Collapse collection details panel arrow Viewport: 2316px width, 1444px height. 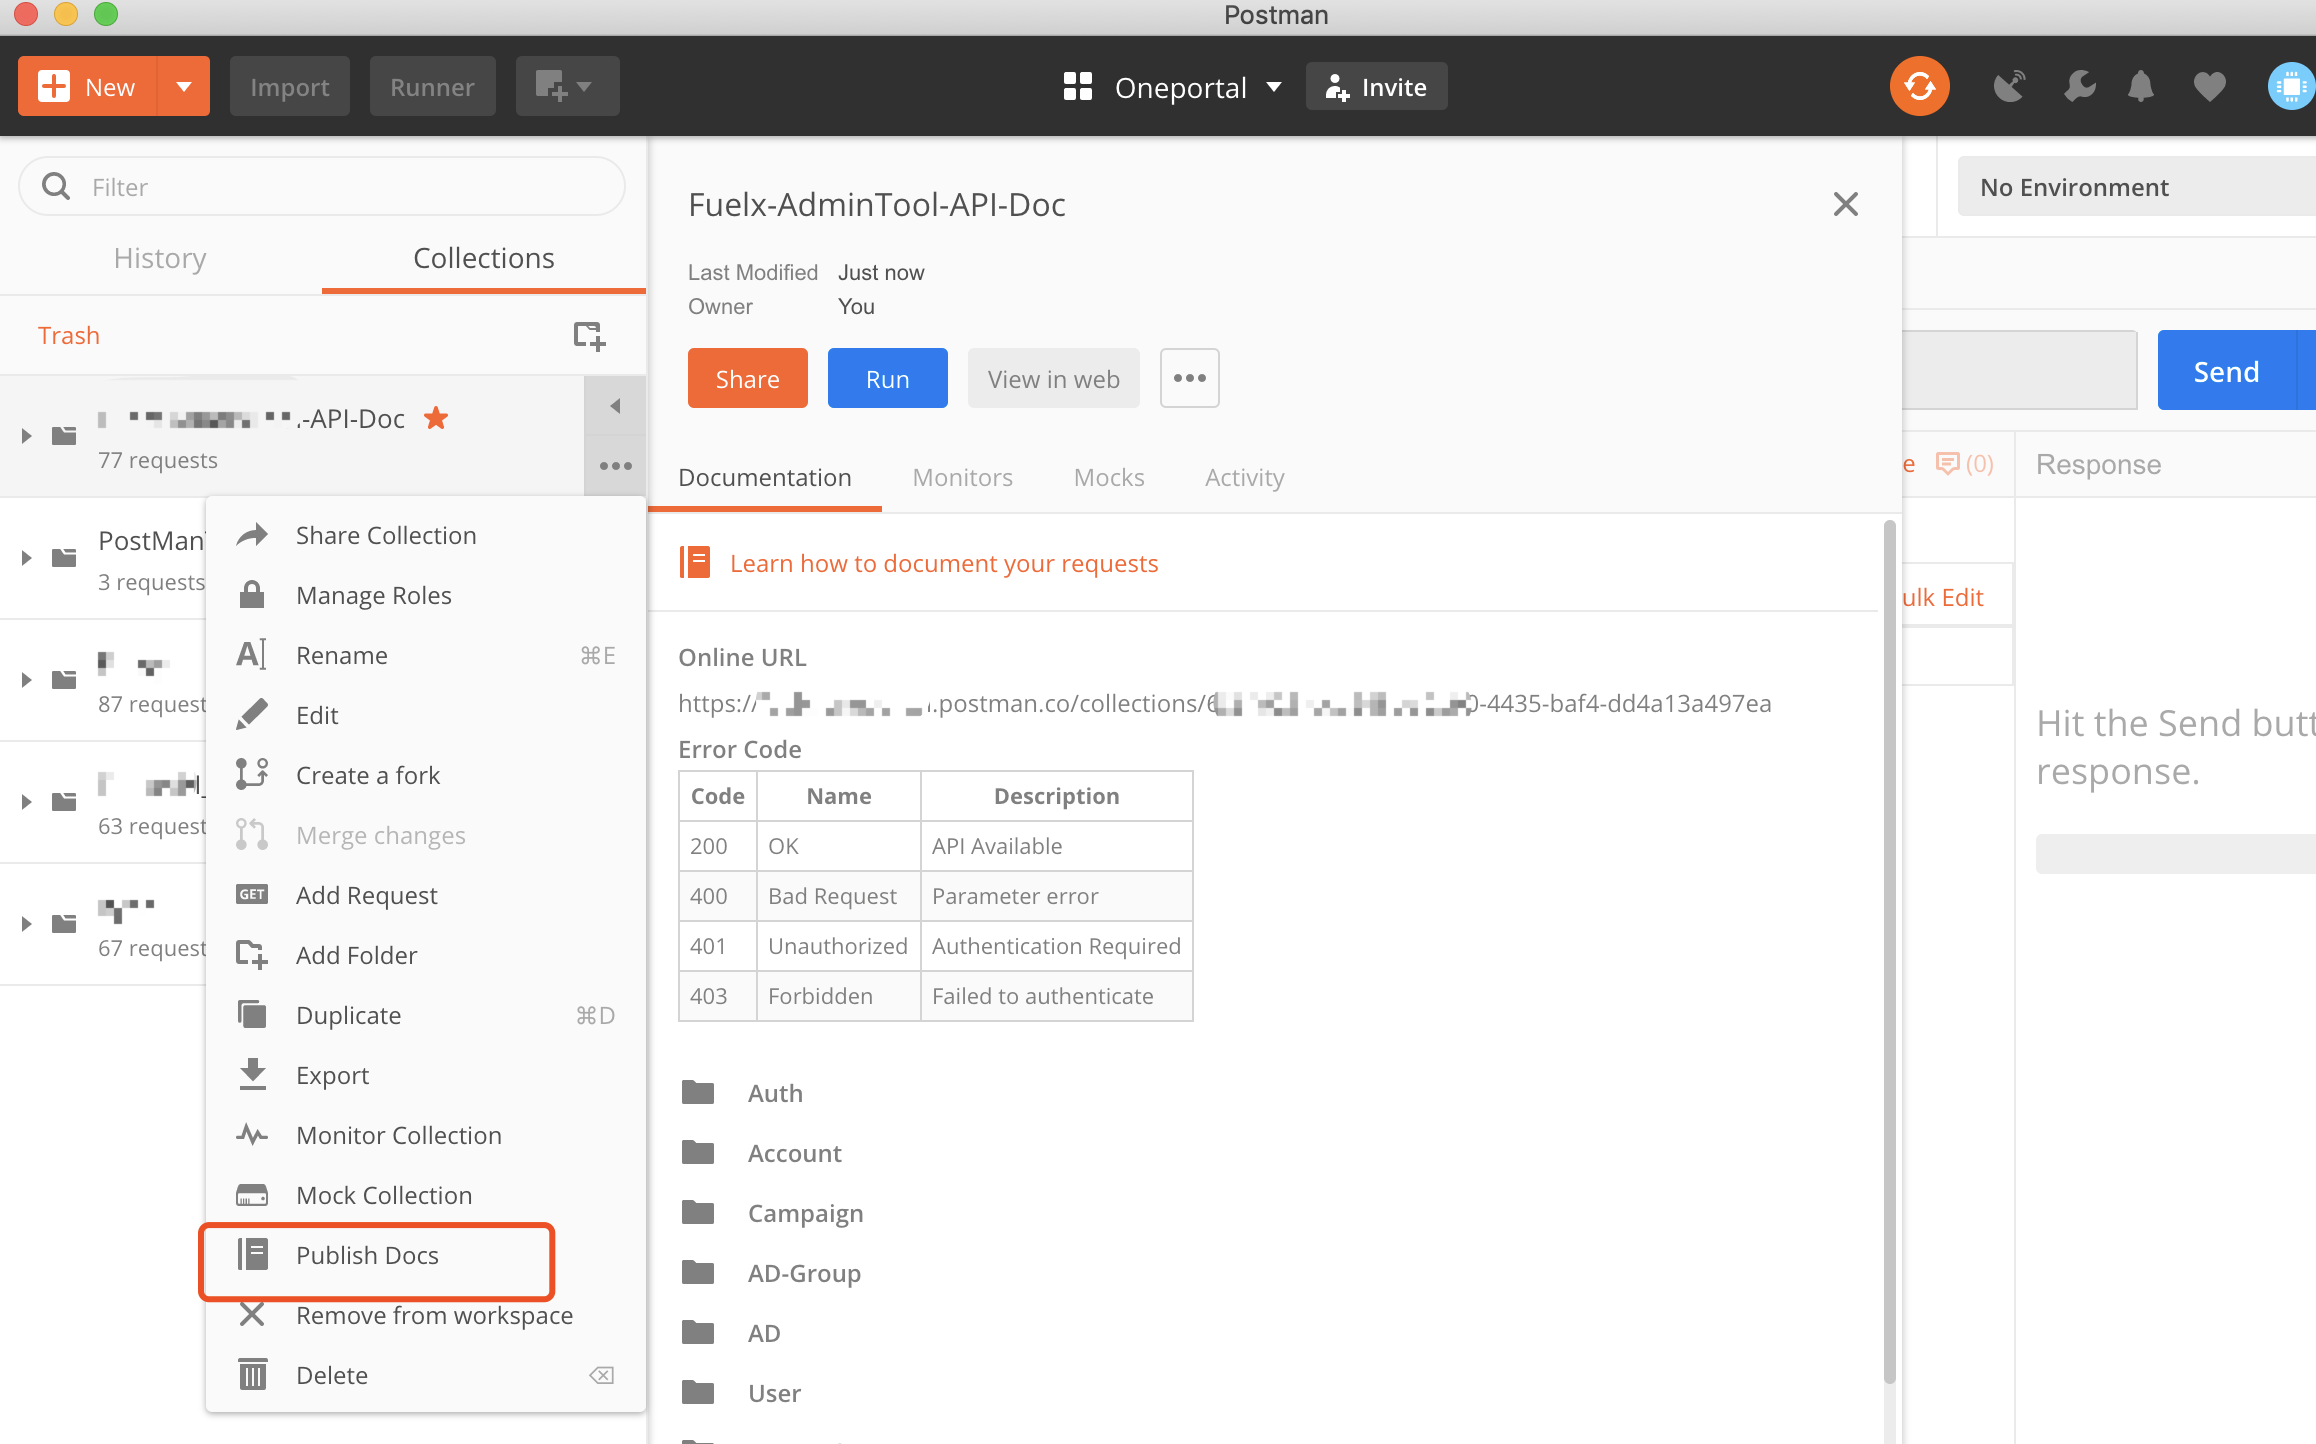point(615,406)
